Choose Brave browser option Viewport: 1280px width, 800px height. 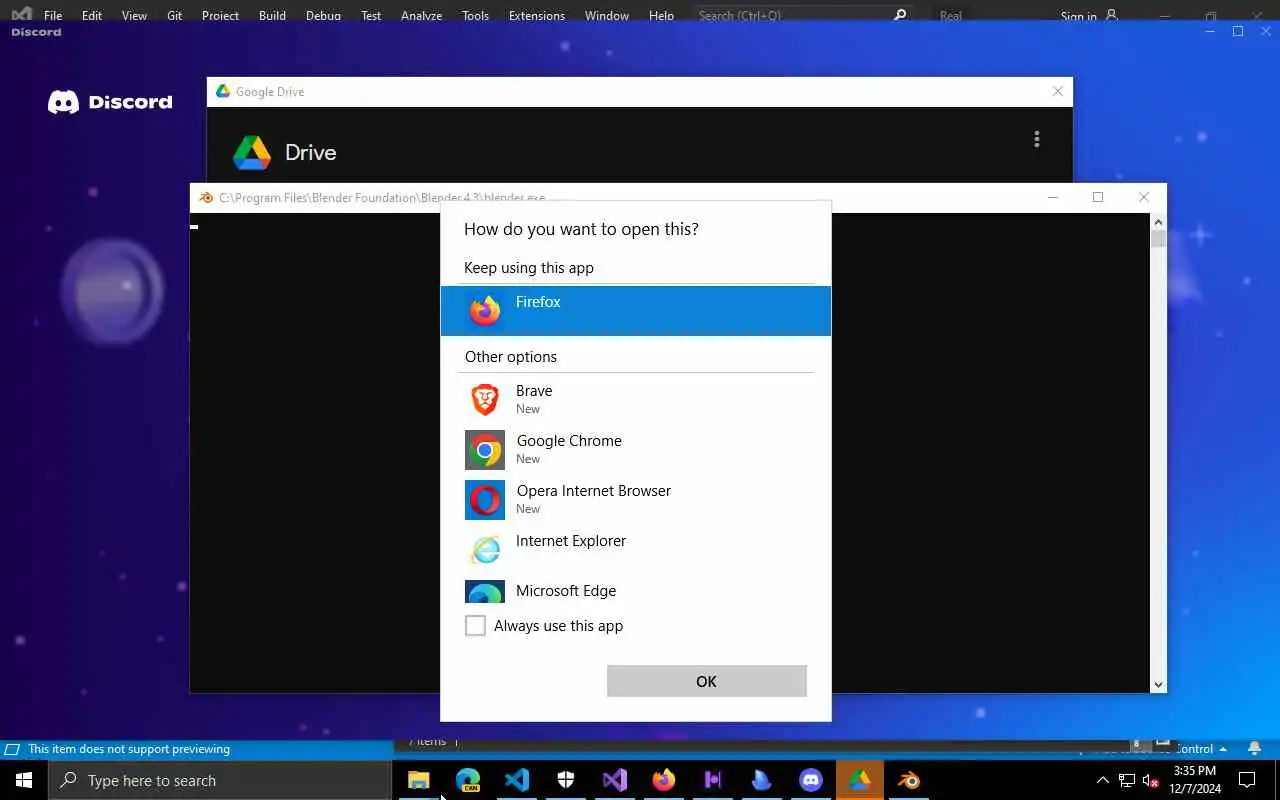click(636, 399)
